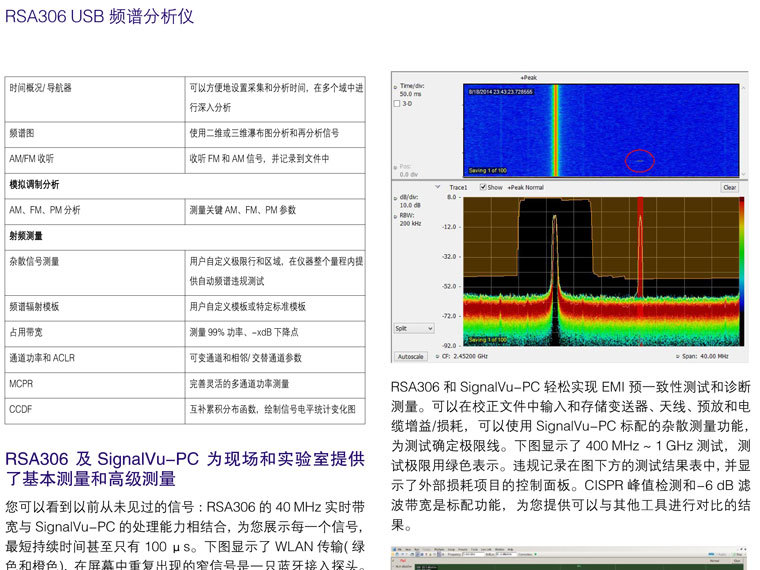Screen dimensions: 760x570
Task: Click the 占用带宽 table cell
Action: click(x=95, y=334)
